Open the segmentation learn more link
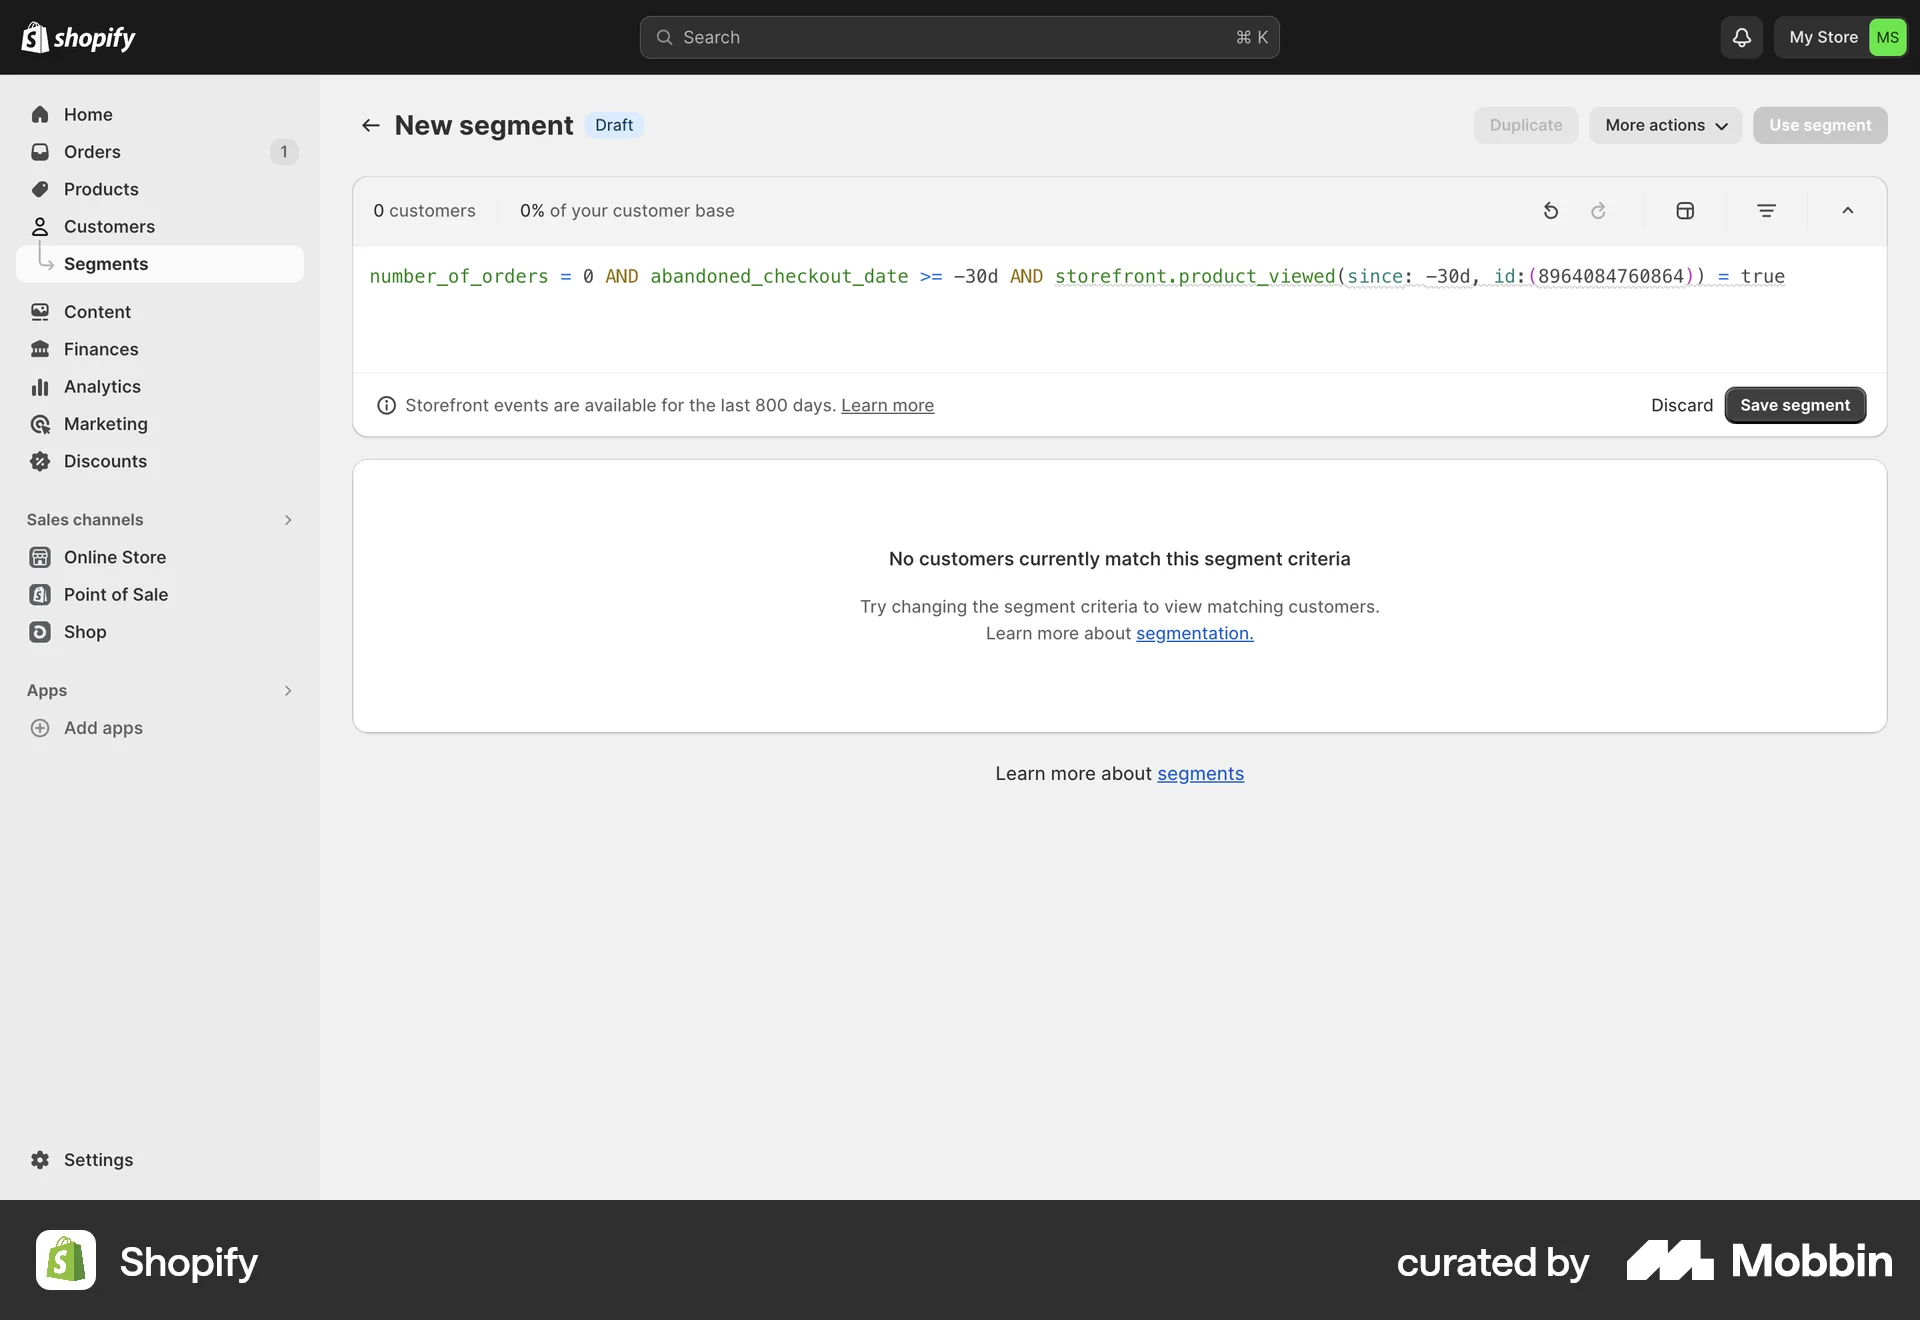This screenshot has height=1320, width=1920. coord(1195,633)
